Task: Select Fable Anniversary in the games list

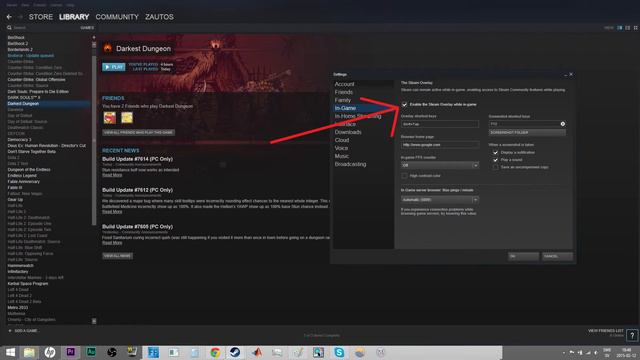Action: (x=24, y=182)
